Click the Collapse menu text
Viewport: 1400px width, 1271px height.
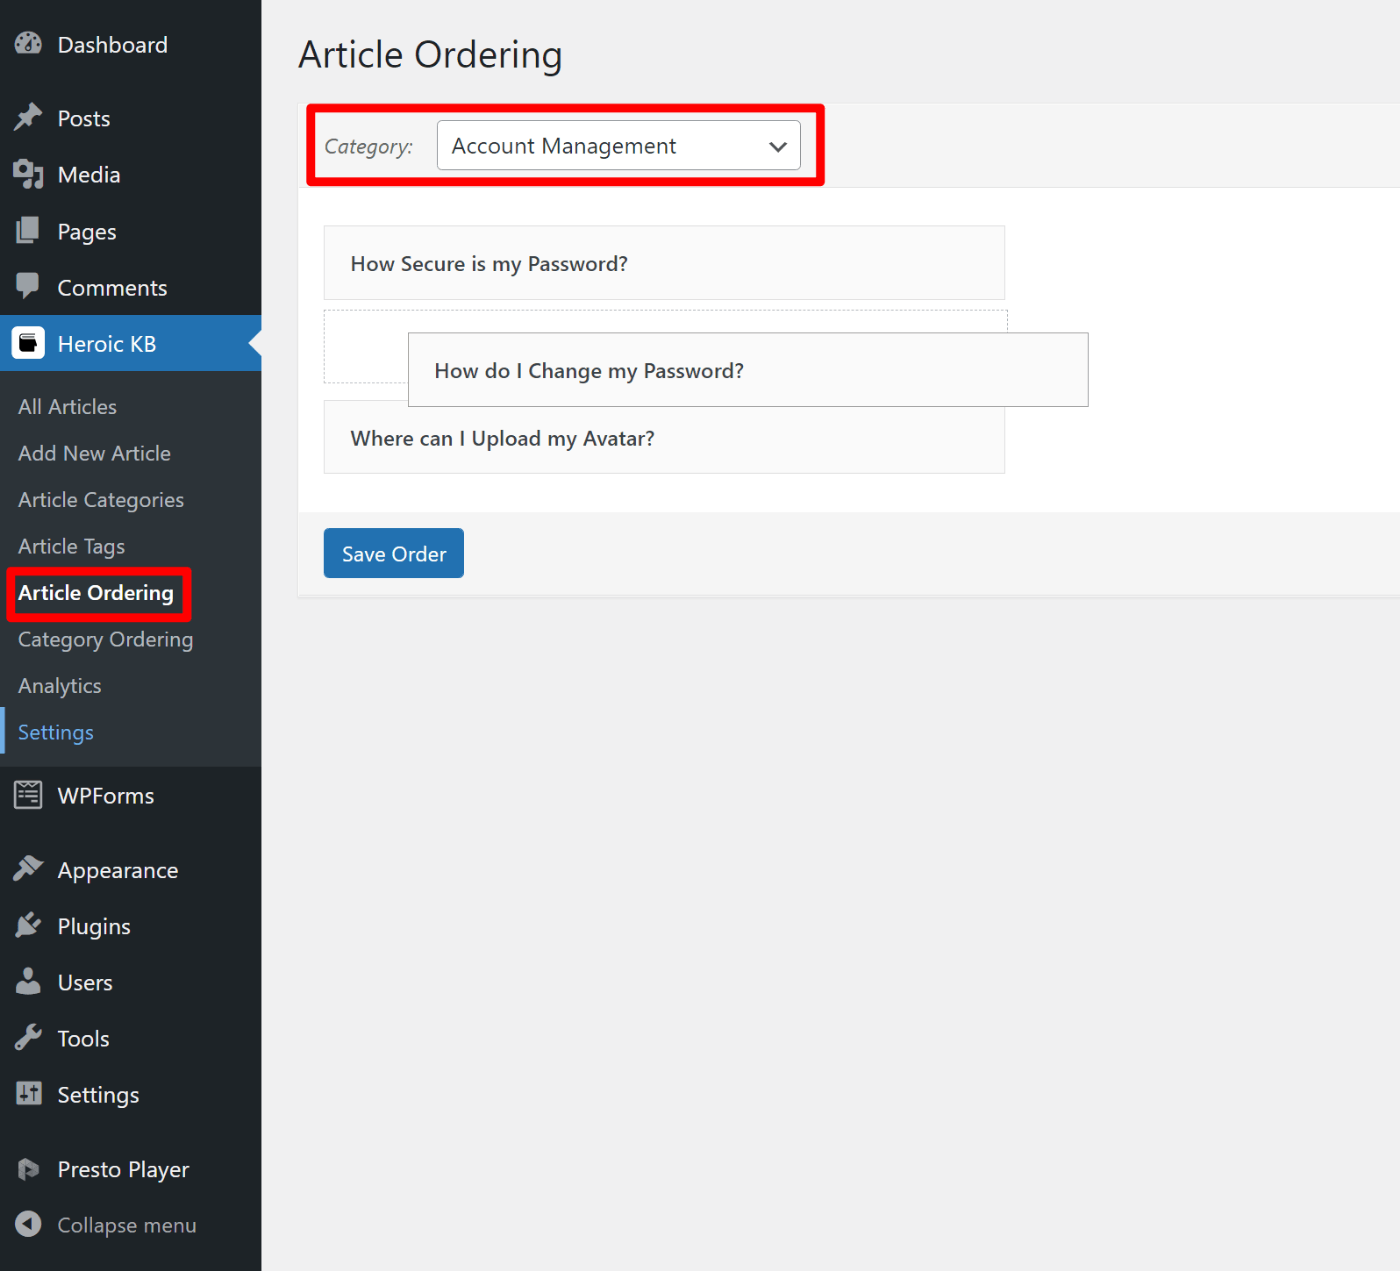point(127,1225)
